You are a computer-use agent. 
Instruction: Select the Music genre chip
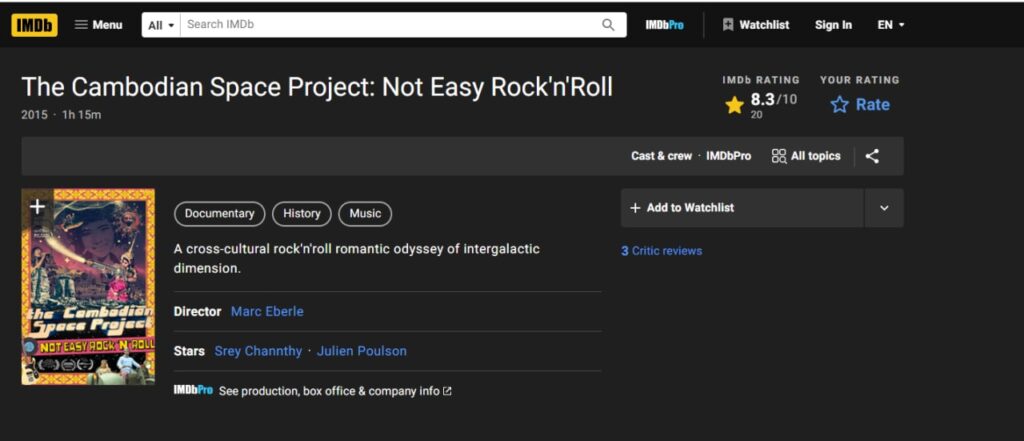[365, 214]
